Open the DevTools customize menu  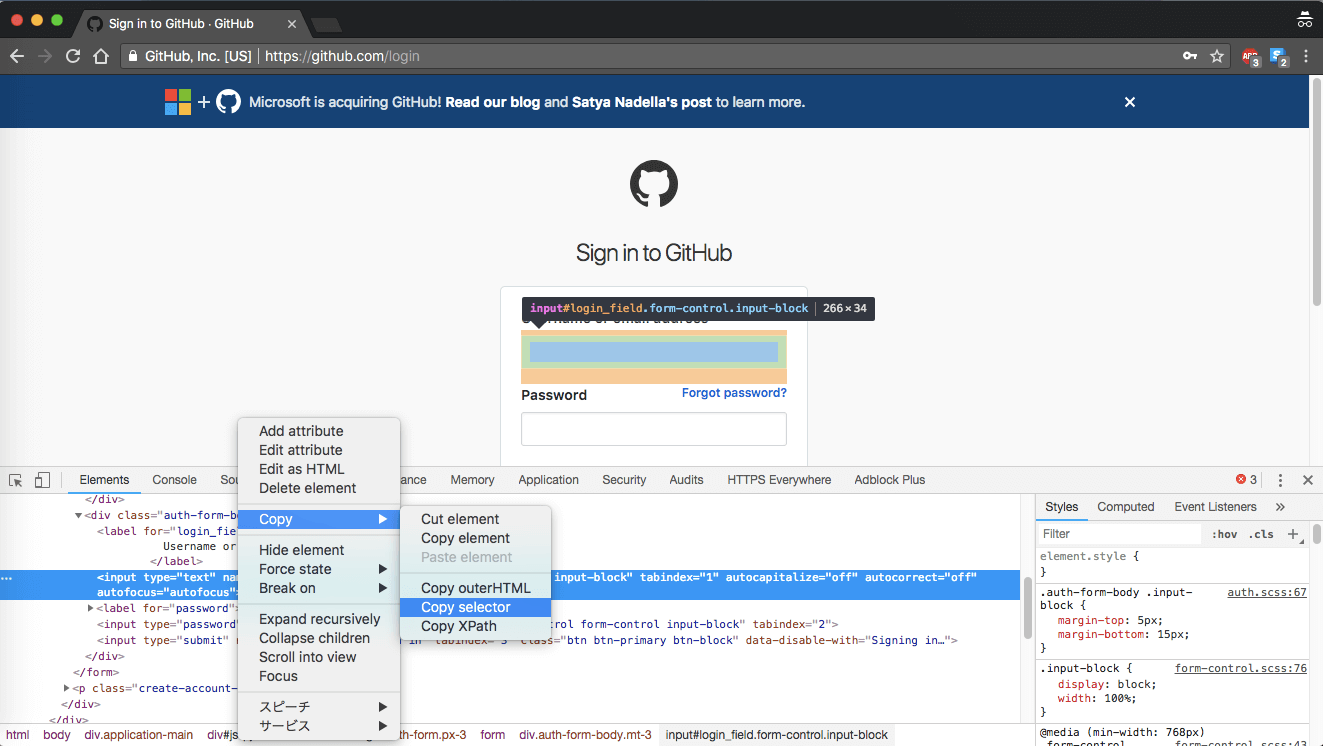click(x=1280, y=480)
